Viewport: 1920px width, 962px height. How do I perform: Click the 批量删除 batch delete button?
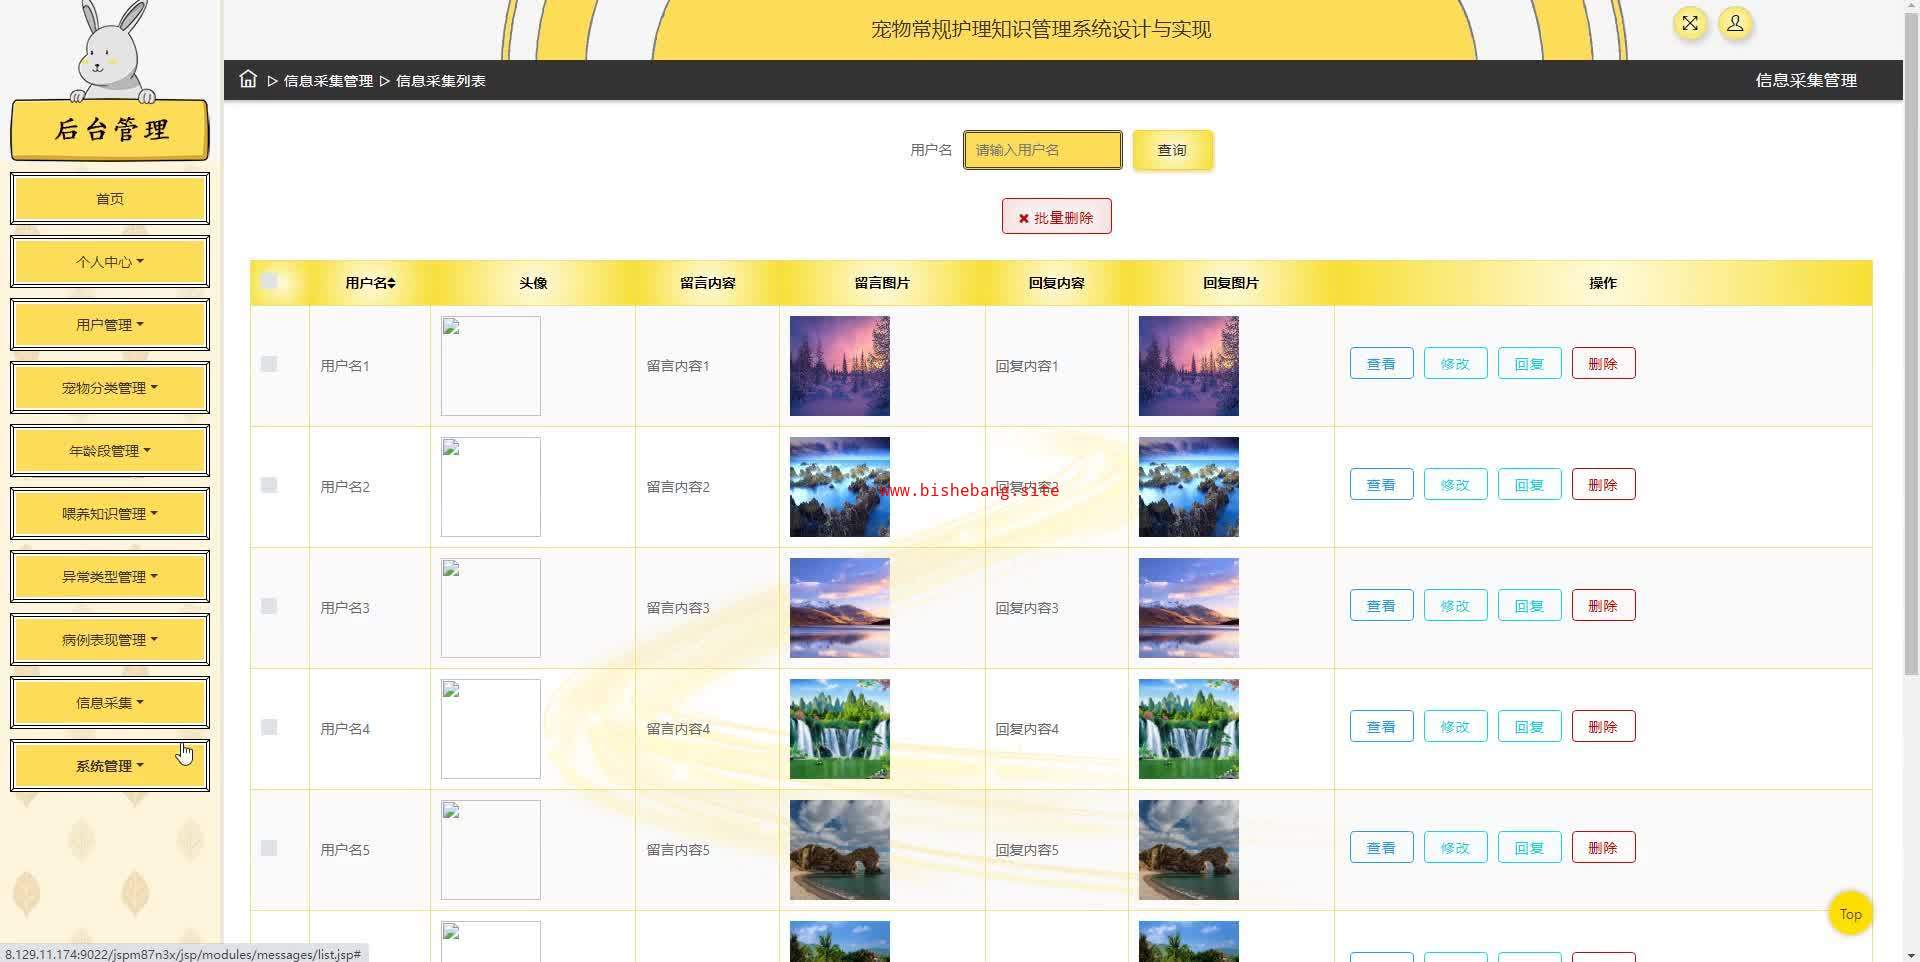pos(1056,217)
